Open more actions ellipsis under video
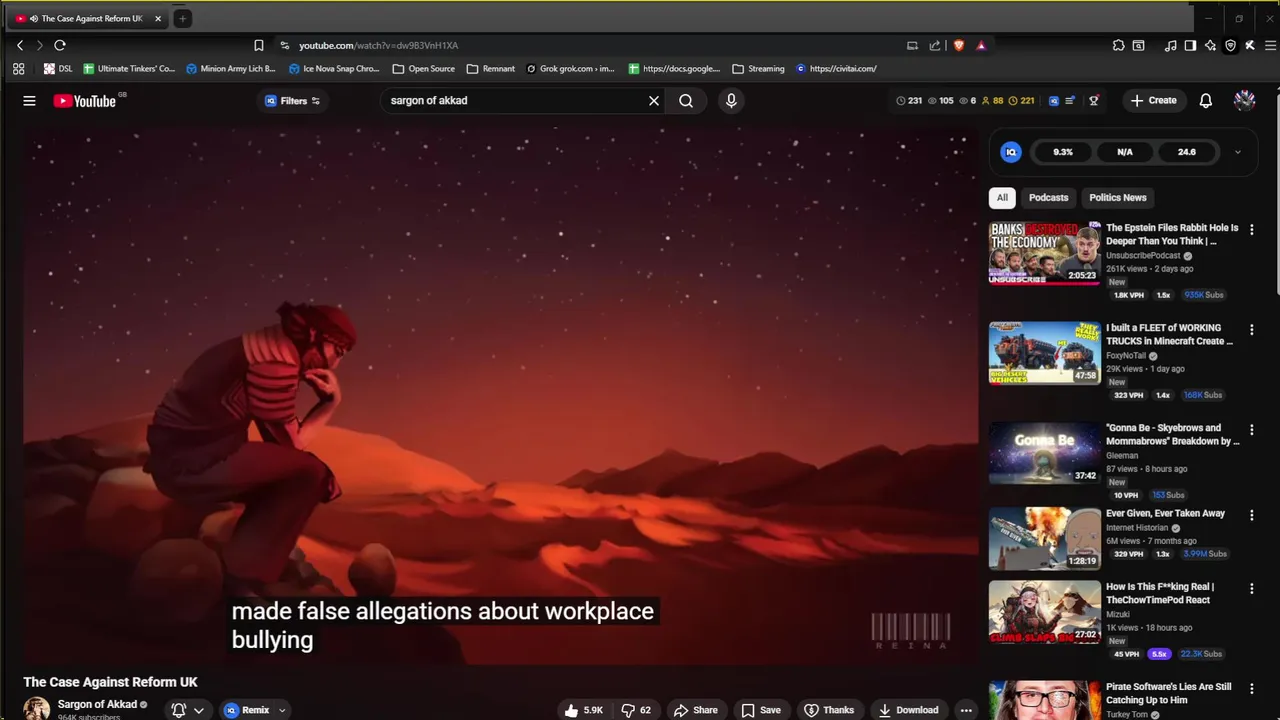 (966, 710)
